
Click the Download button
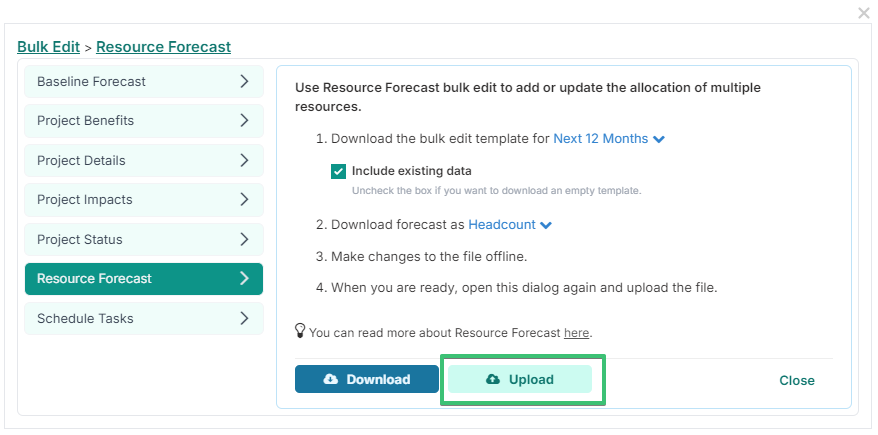pyautogui.click(x=367, y=379)
